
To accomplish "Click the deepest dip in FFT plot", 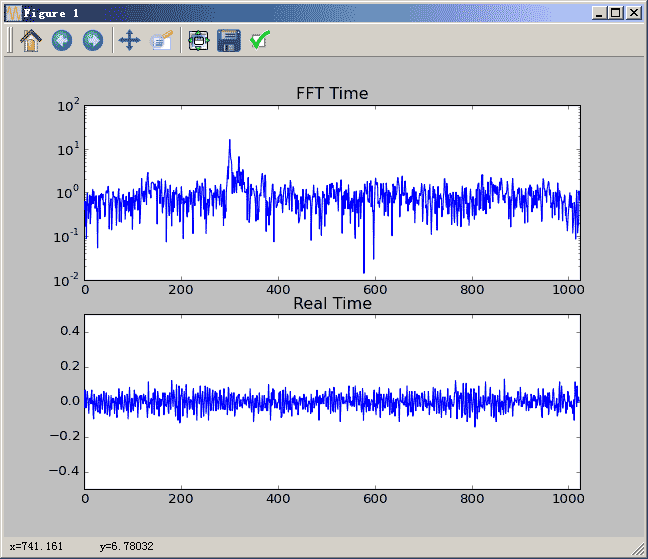I will tap(364, 271).
